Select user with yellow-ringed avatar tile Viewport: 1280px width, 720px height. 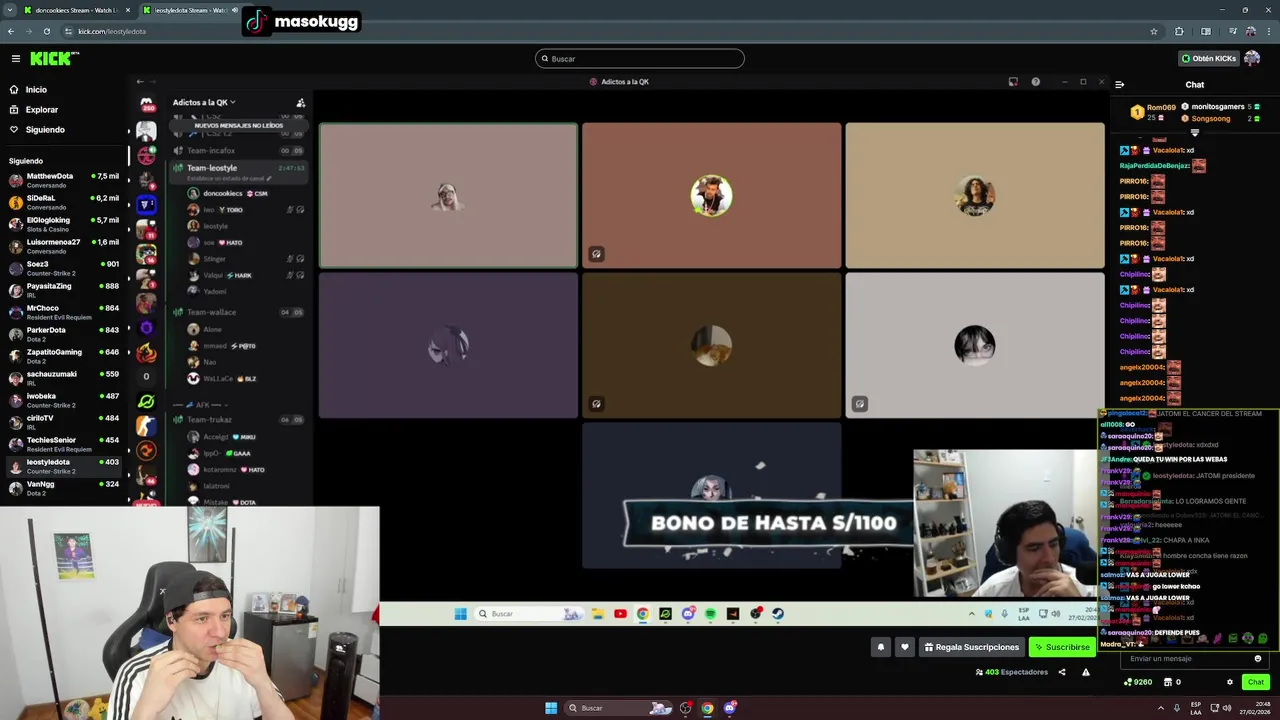[x=711, y=196]
